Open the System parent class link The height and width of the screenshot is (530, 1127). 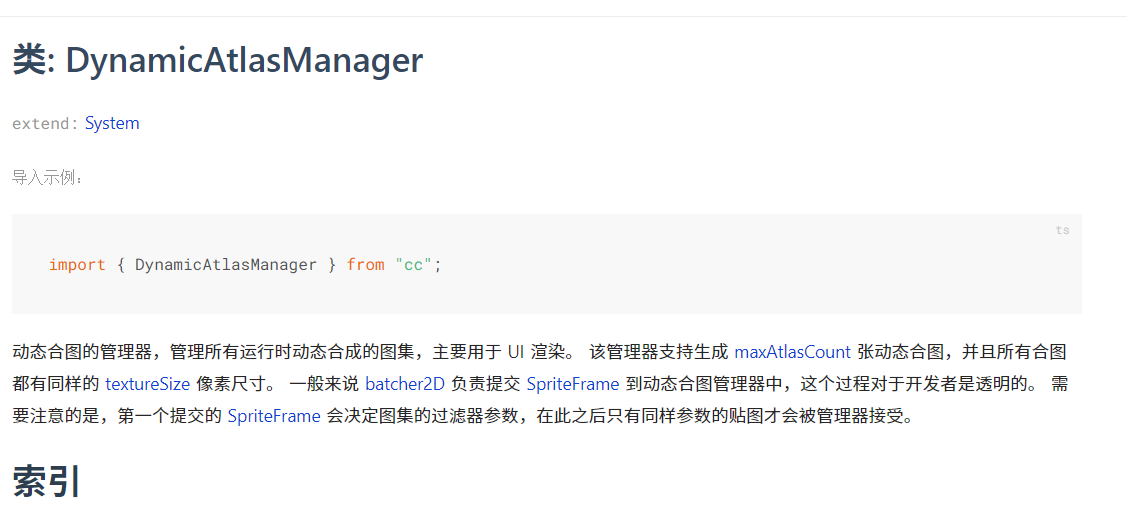(112, 123)
